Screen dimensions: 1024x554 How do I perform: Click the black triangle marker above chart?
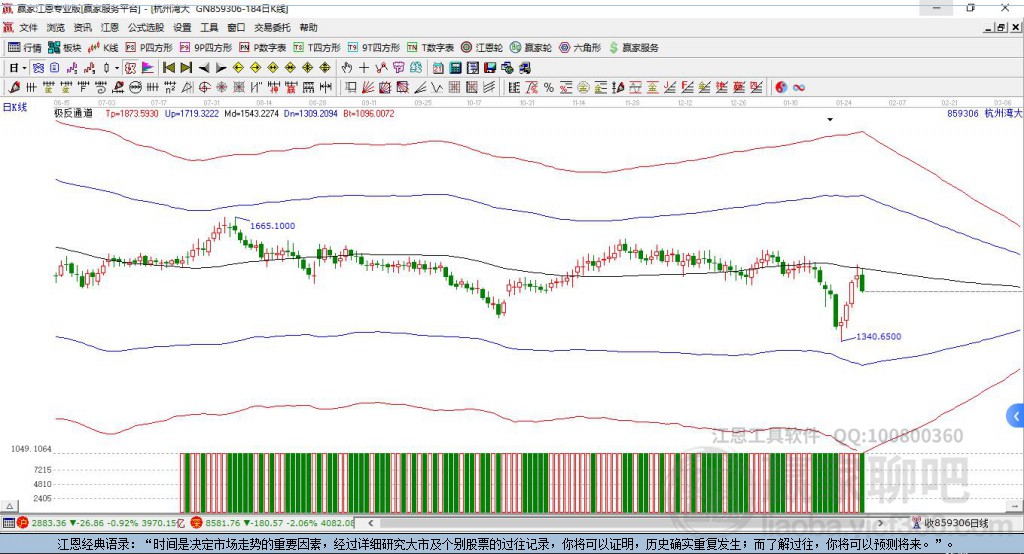pyautogui.click(x=829, y=119)
